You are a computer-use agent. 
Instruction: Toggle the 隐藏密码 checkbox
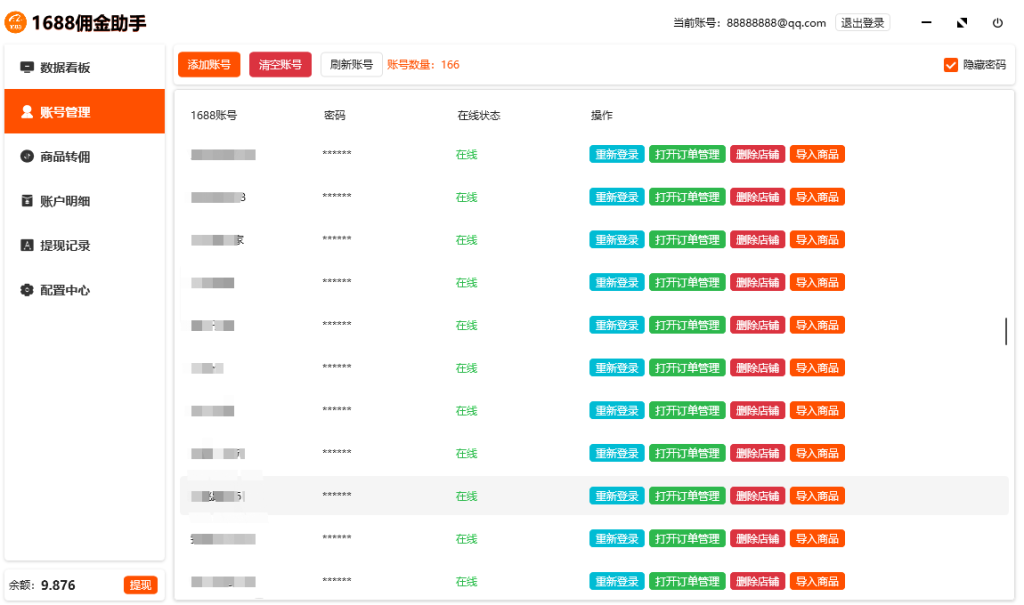click(950, 65)
